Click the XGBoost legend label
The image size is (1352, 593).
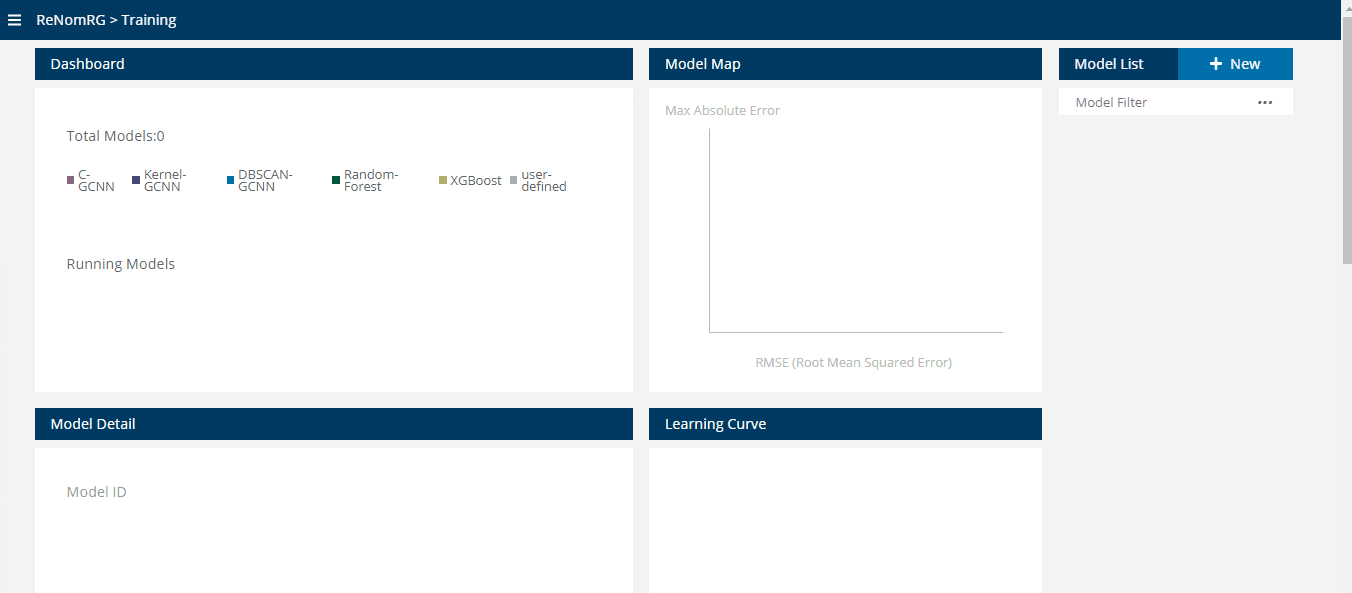[476, 181]
